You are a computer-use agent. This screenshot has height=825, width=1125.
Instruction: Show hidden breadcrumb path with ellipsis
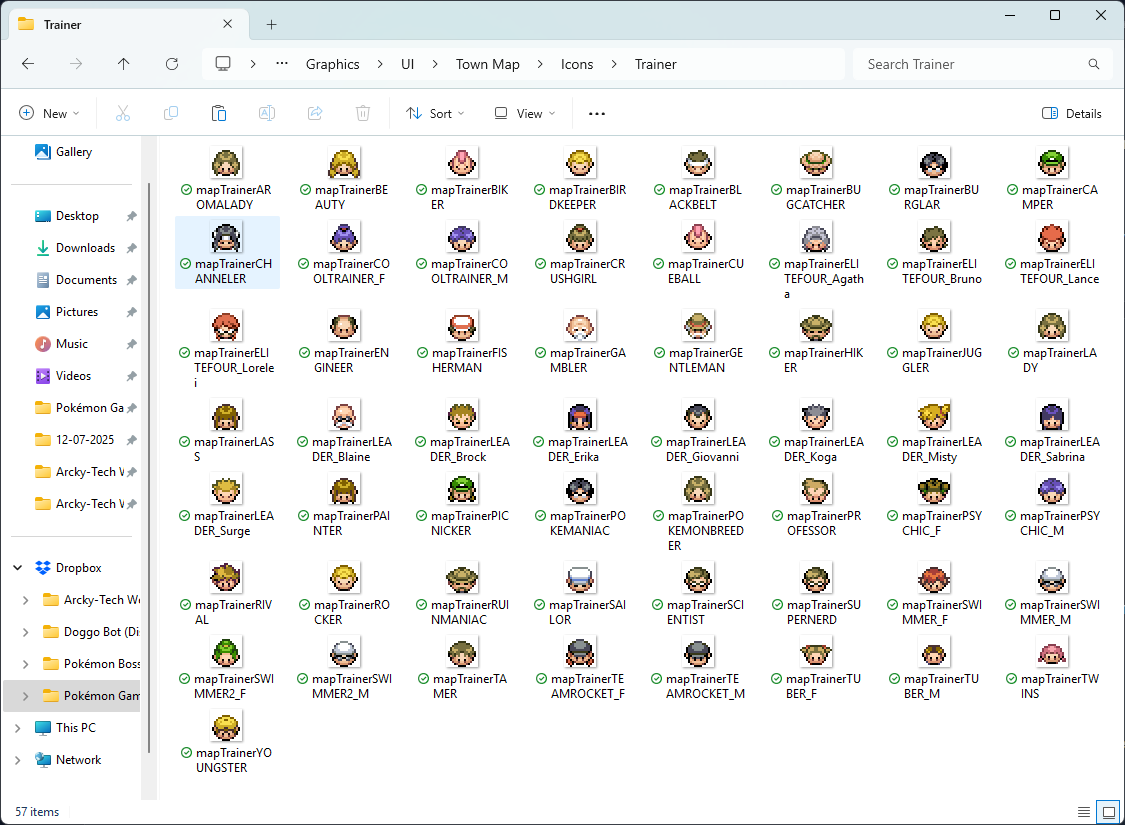click(x=282, y=63)
